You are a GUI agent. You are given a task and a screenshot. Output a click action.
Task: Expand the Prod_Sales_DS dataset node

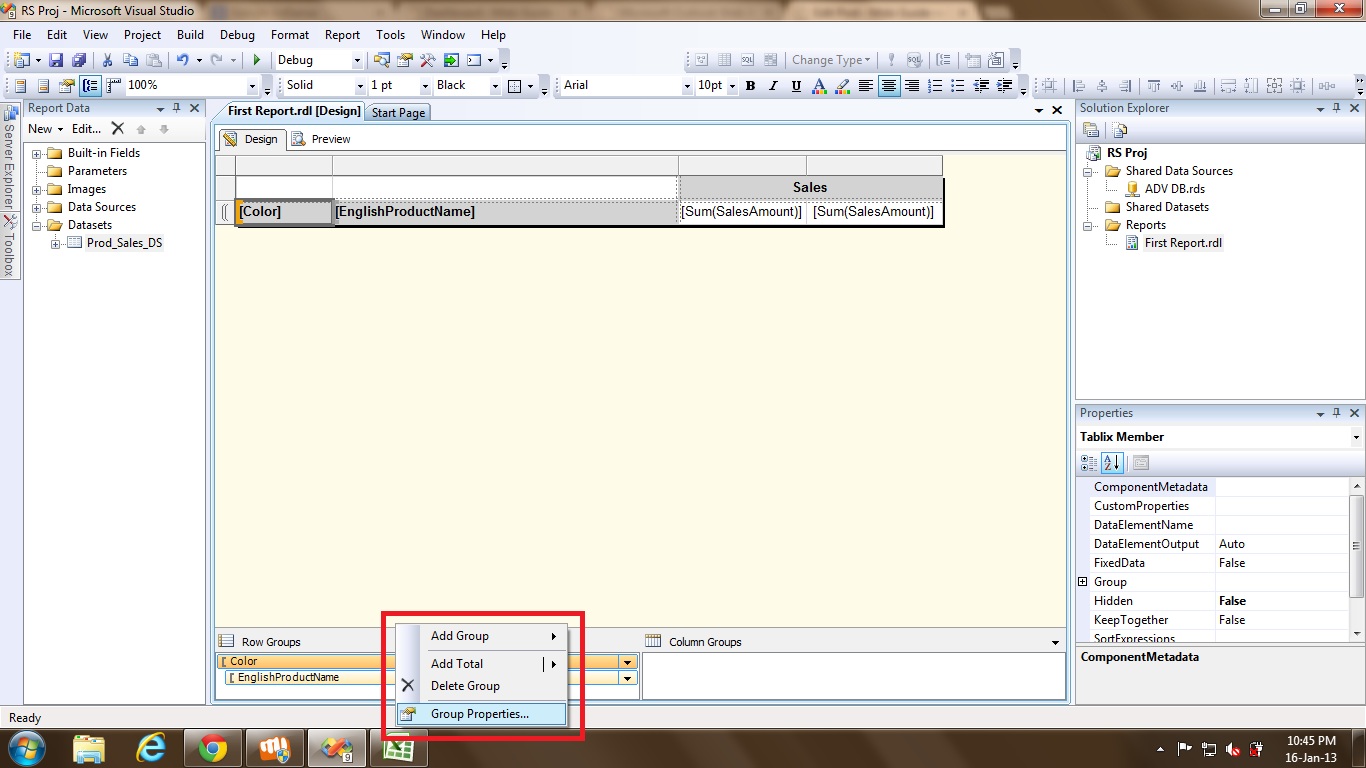[x=56, y=244]
